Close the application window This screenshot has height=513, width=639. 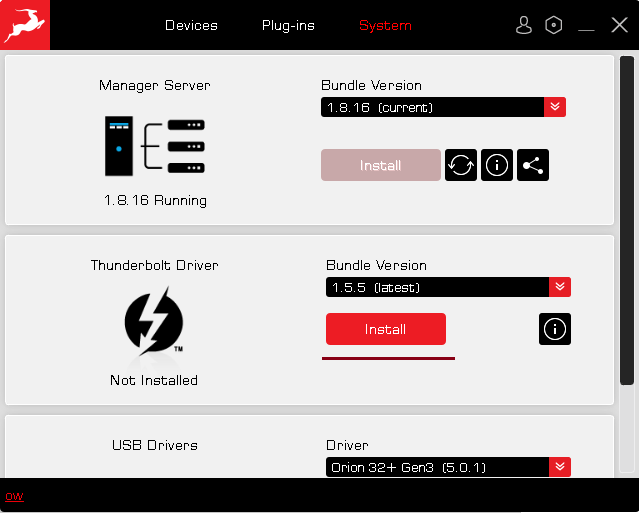pos(619,25)
